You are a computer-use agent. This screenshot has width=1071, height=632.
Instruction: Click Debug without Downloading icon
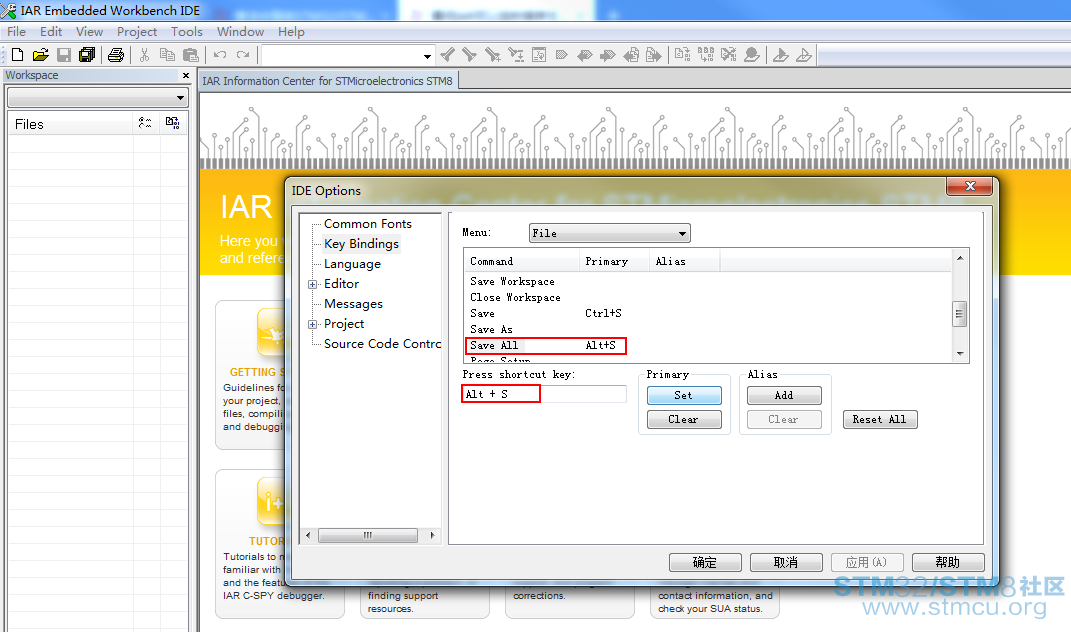click(x=804, y=55)
